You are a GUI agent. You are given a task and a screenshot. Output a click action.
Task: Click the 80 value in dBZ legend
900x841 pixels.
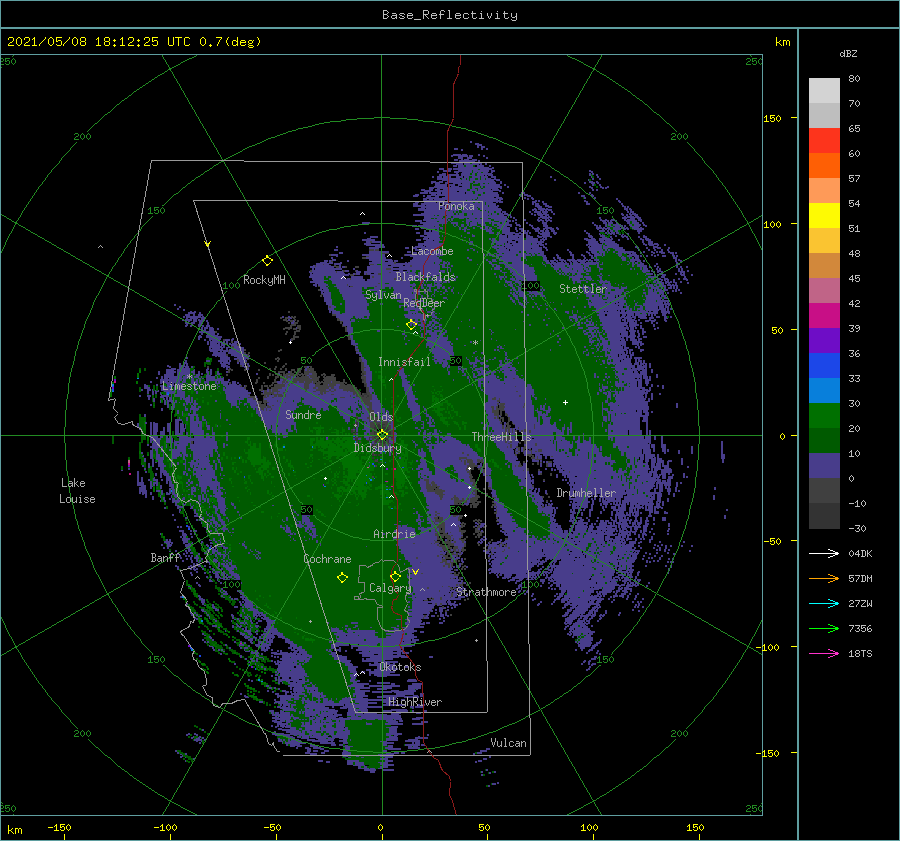click(x=854, y=79)
